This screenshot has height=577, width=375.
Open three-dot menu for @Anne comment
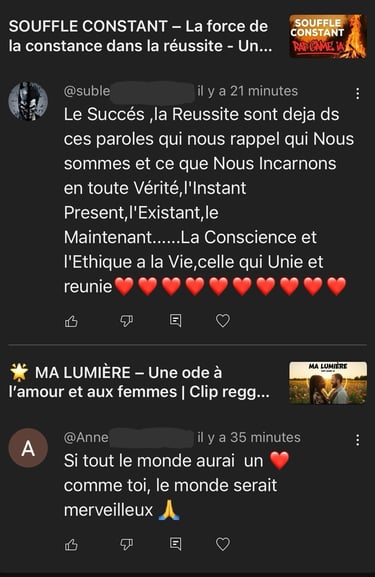pos(357,440)
